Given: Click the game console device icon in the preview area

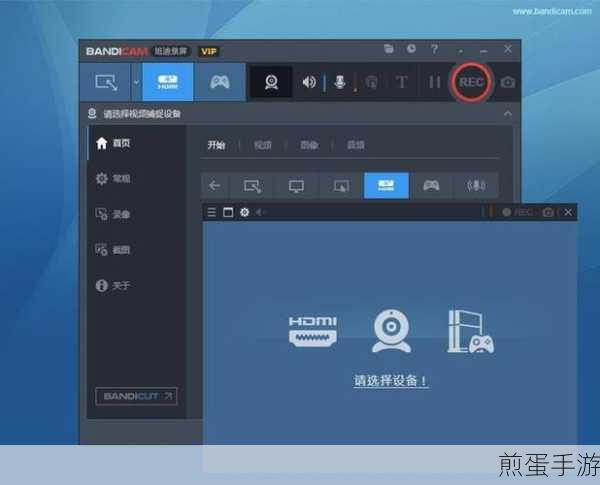Looking at the screenshot, I should (x=471, y=331).
